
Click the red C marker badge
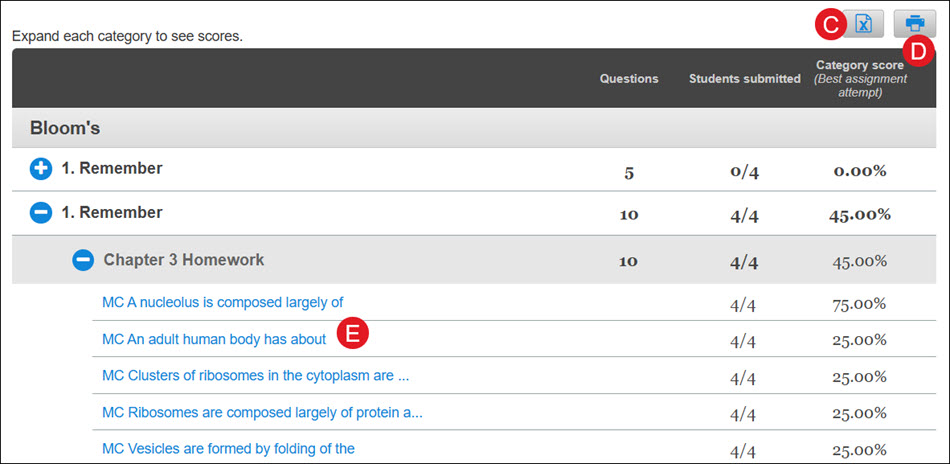pyautogui.click(x=831, y=25)
